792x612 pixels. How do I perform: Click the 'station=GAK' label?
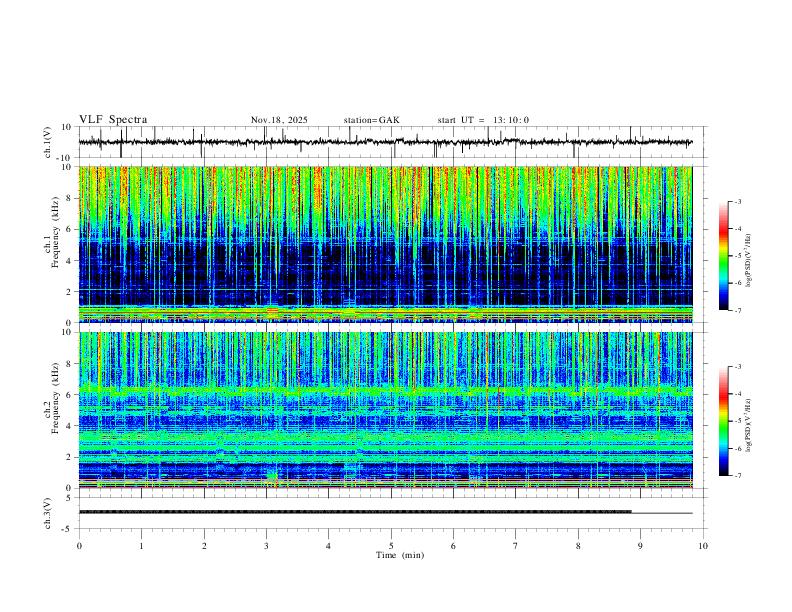coord(371,120)
